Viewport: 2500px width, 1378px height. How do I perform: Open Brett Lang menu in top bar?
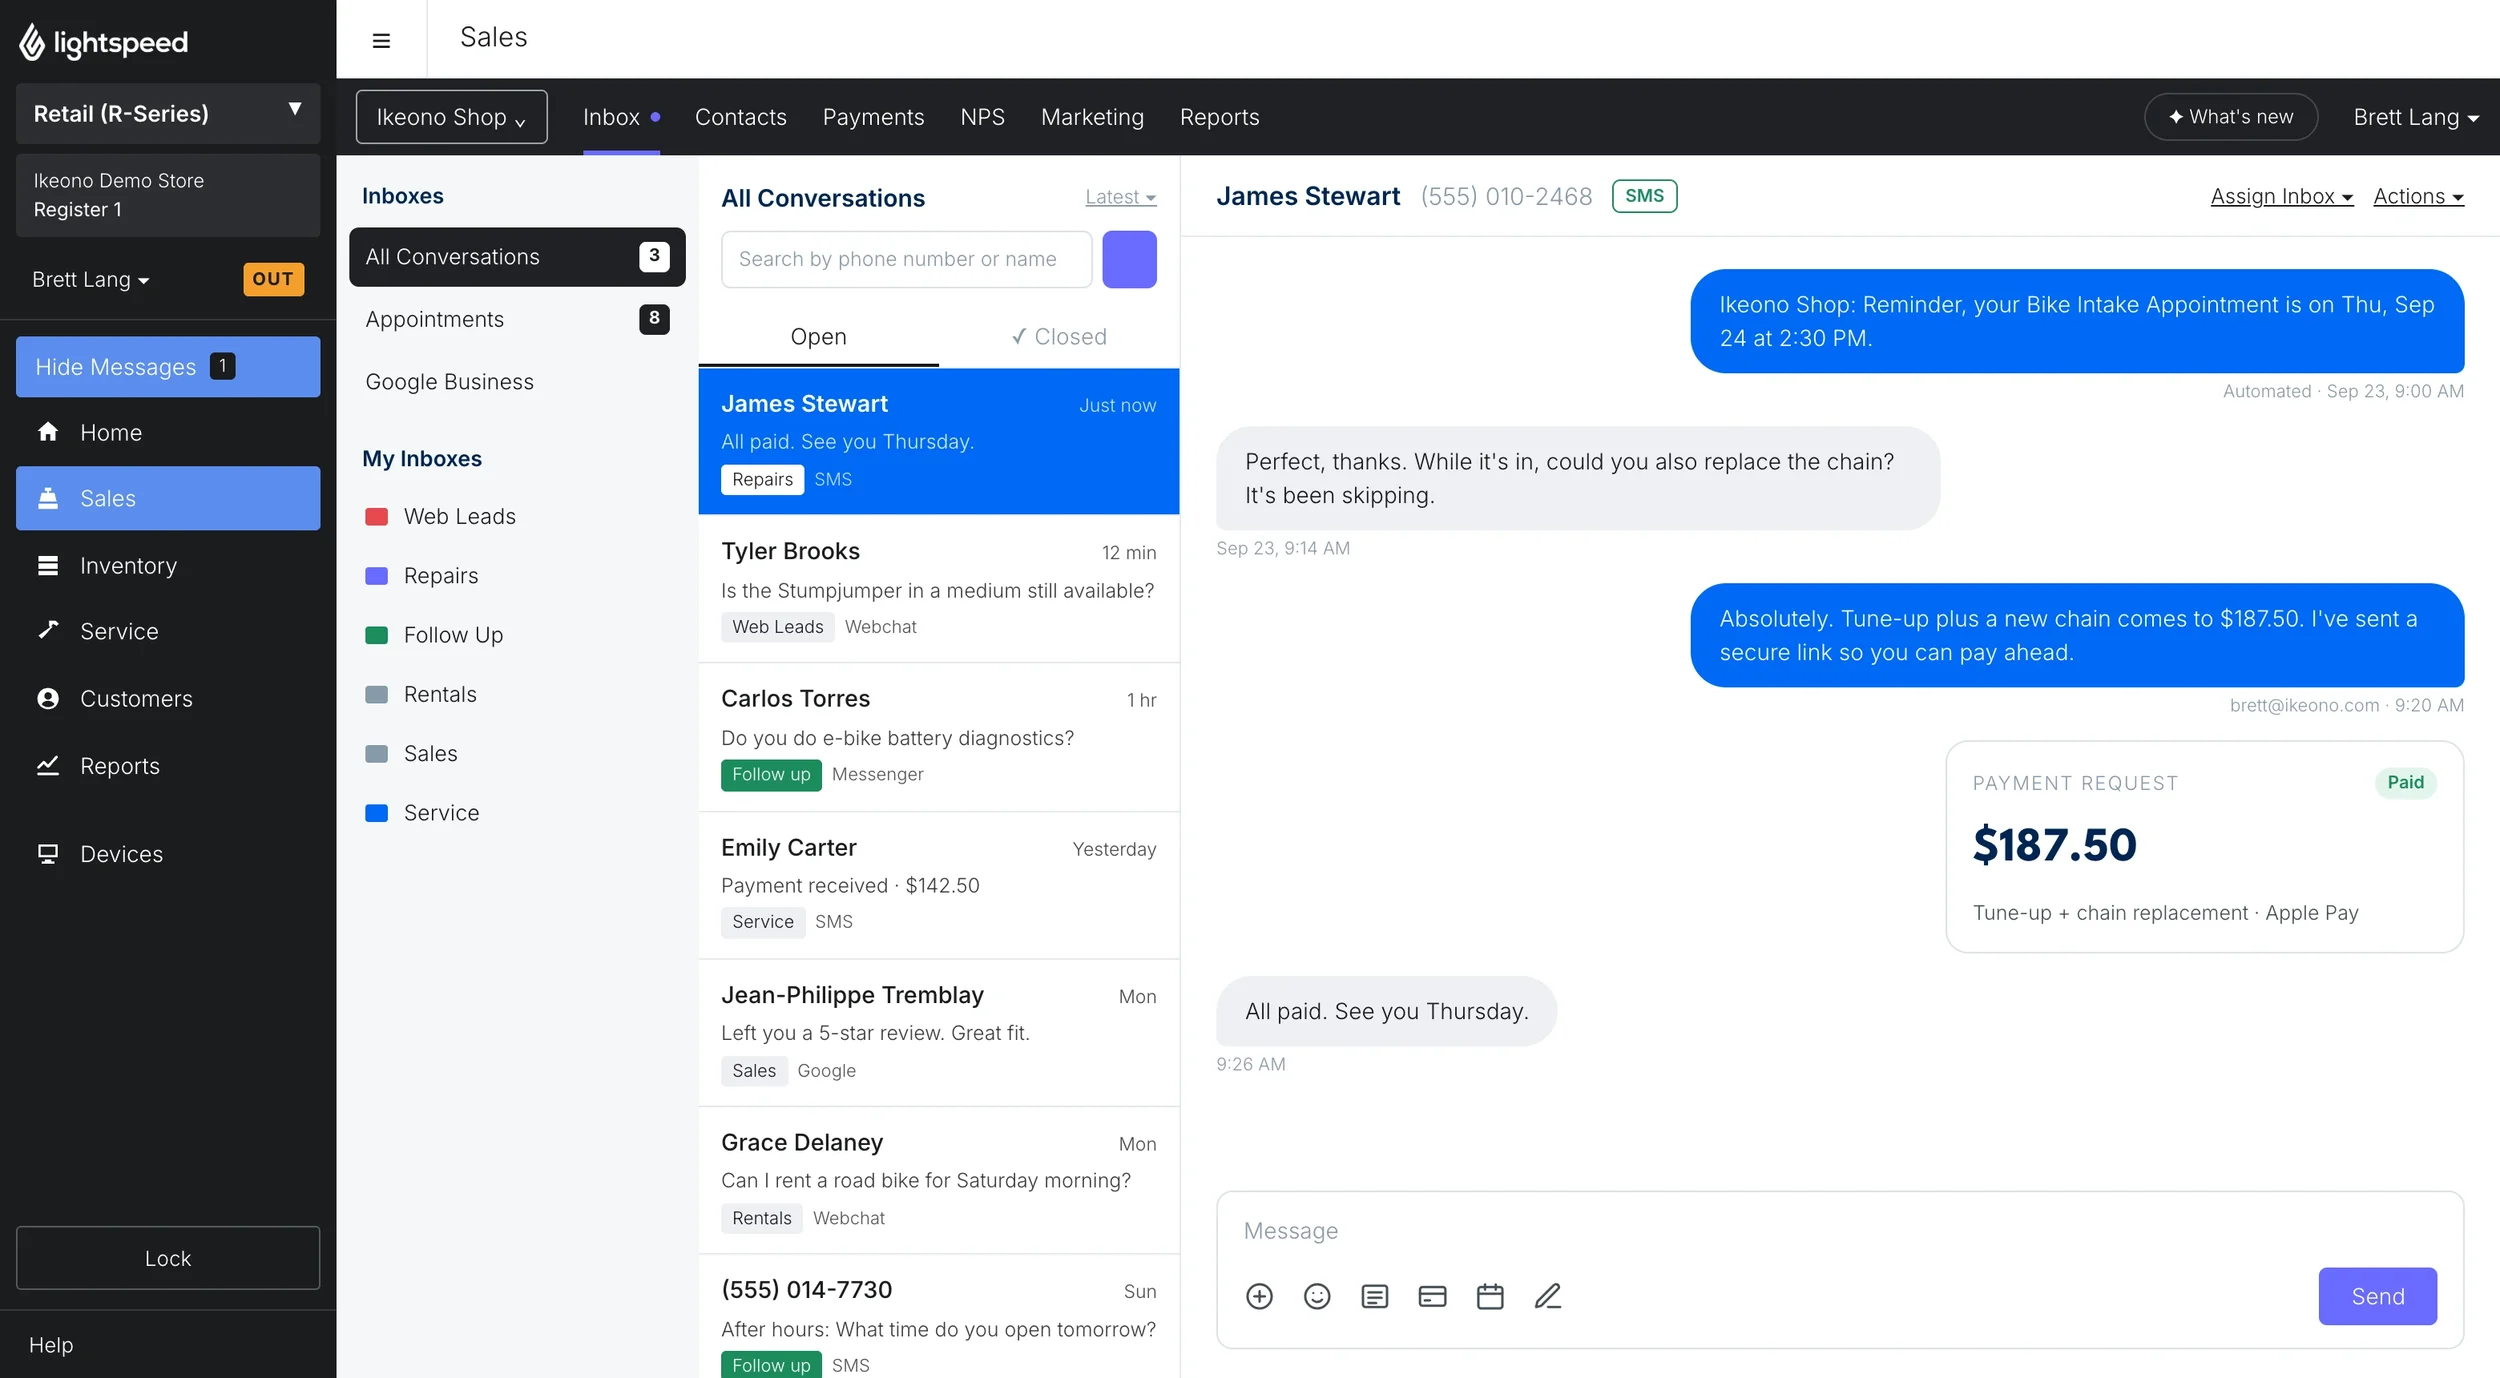coord(2415,117)
